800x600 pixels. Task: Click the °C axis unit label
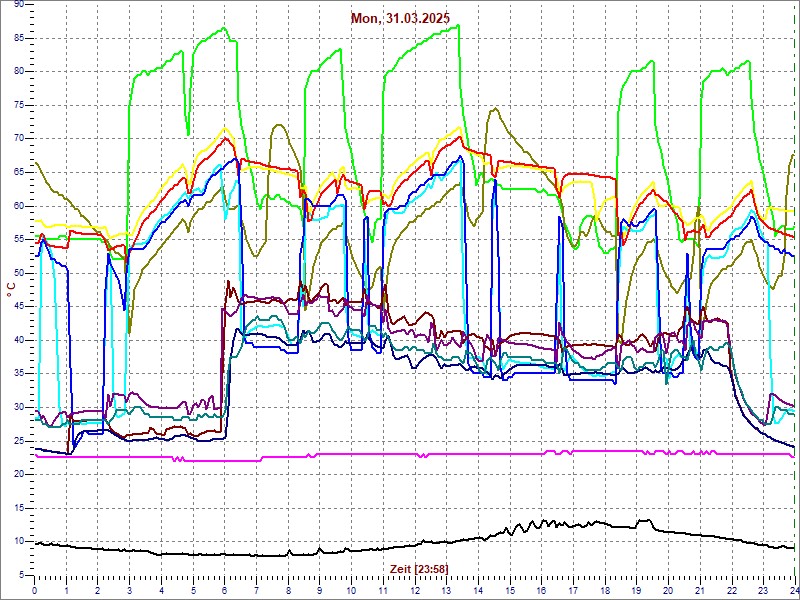11,292
